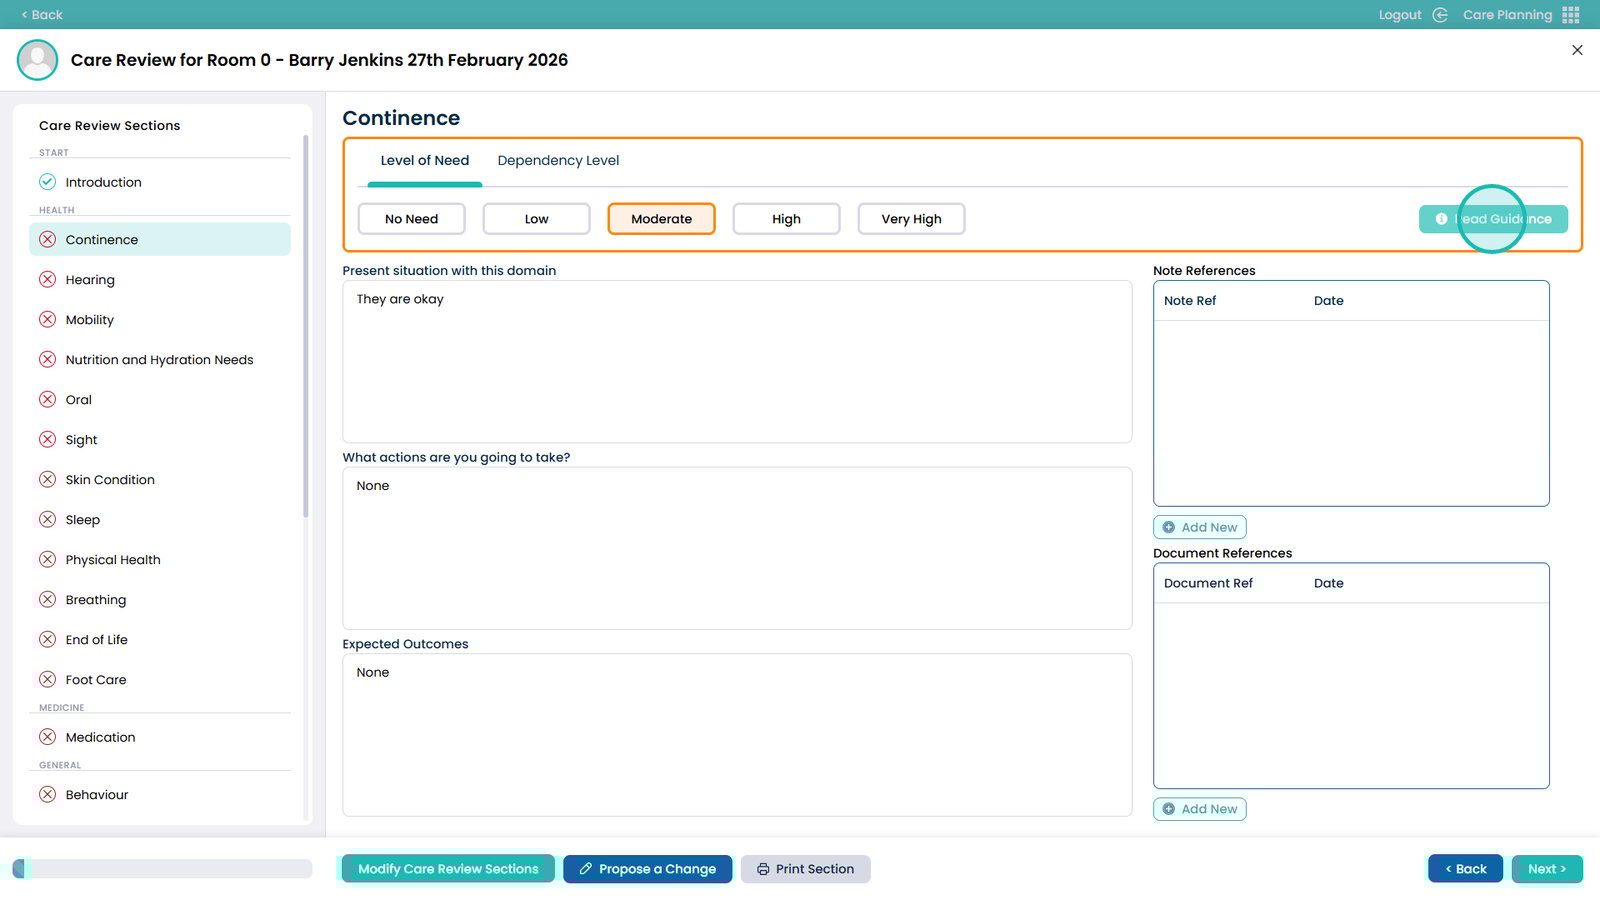
Task: Click the Care Planning apps grid icon
Action: (1571, 15)
